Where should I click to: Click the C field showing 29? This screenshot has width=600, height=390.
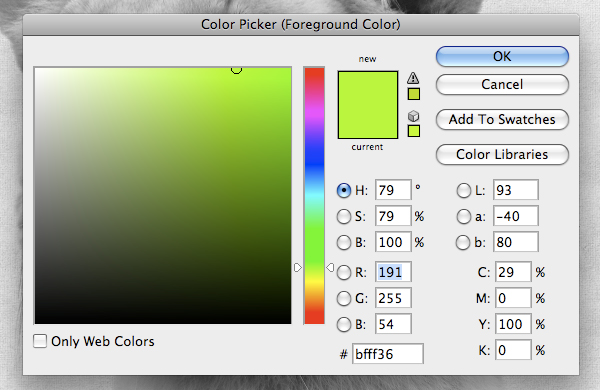coord(513,272)
